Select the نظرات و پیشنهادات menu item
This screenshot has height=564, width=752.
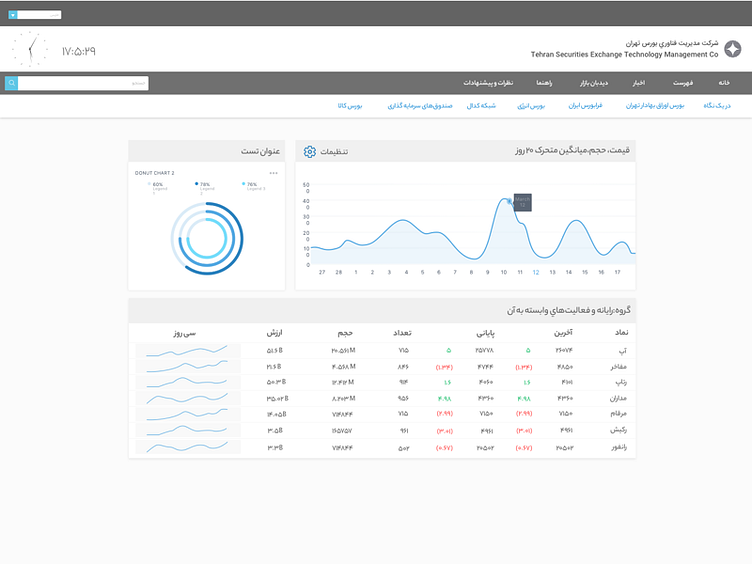487,82
